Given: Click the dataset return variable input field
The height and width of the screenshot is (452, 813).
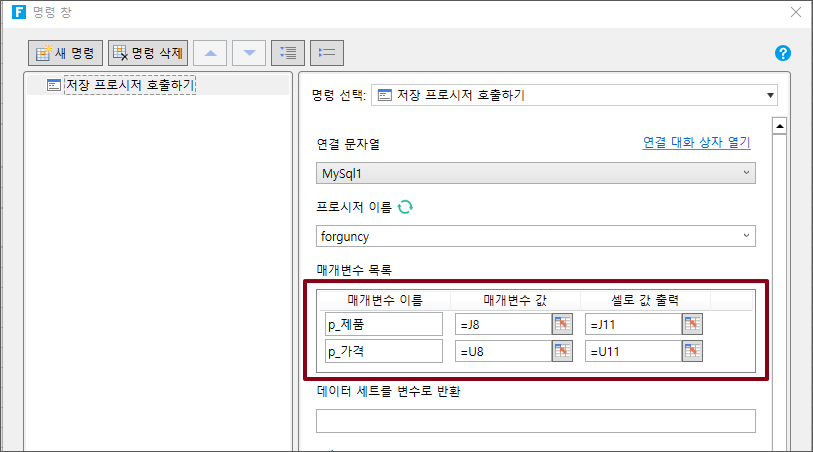Looking at the screenshot, I should coord(535,421).
